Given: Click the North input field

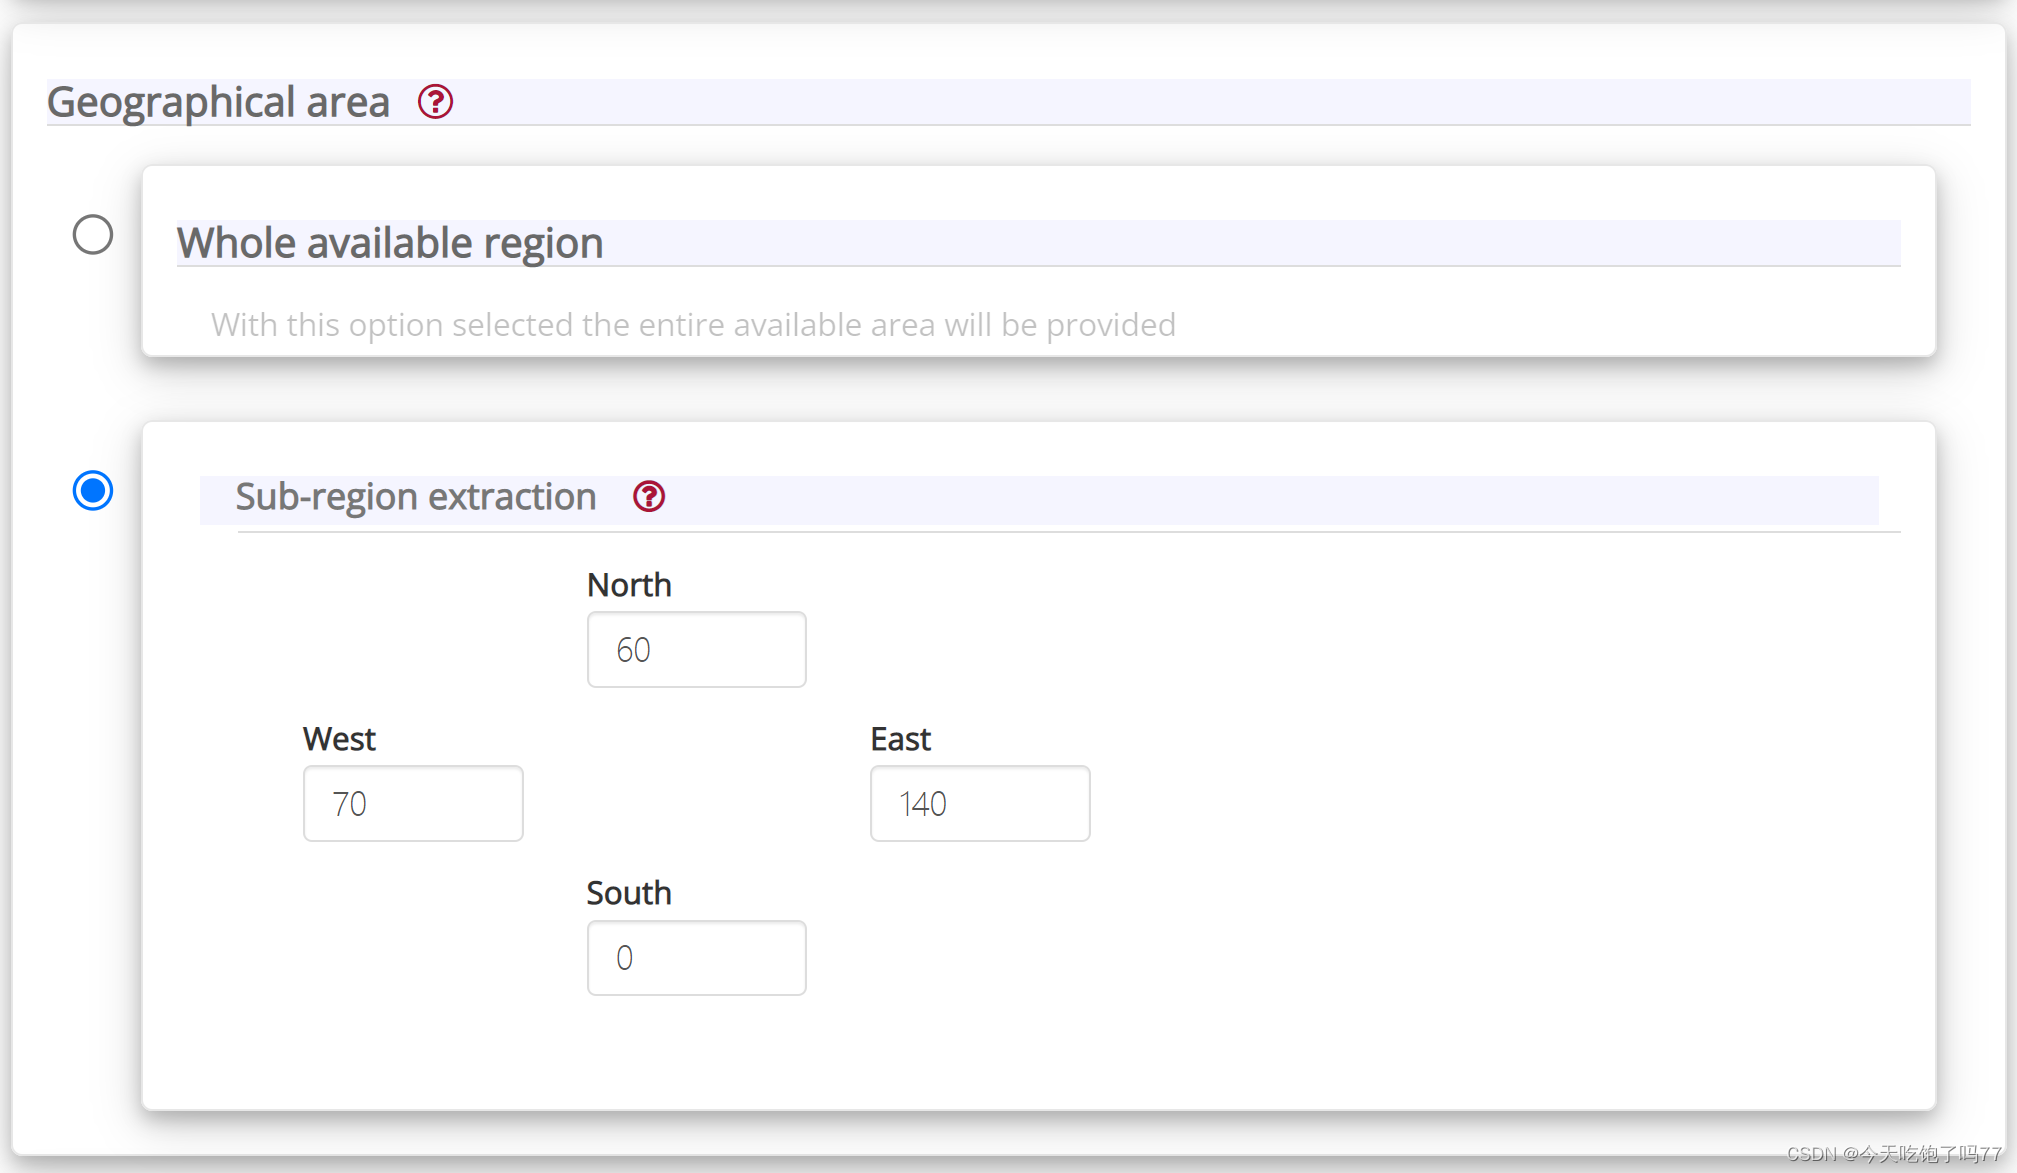Looking at the screenshot, I should pos(696,649).
